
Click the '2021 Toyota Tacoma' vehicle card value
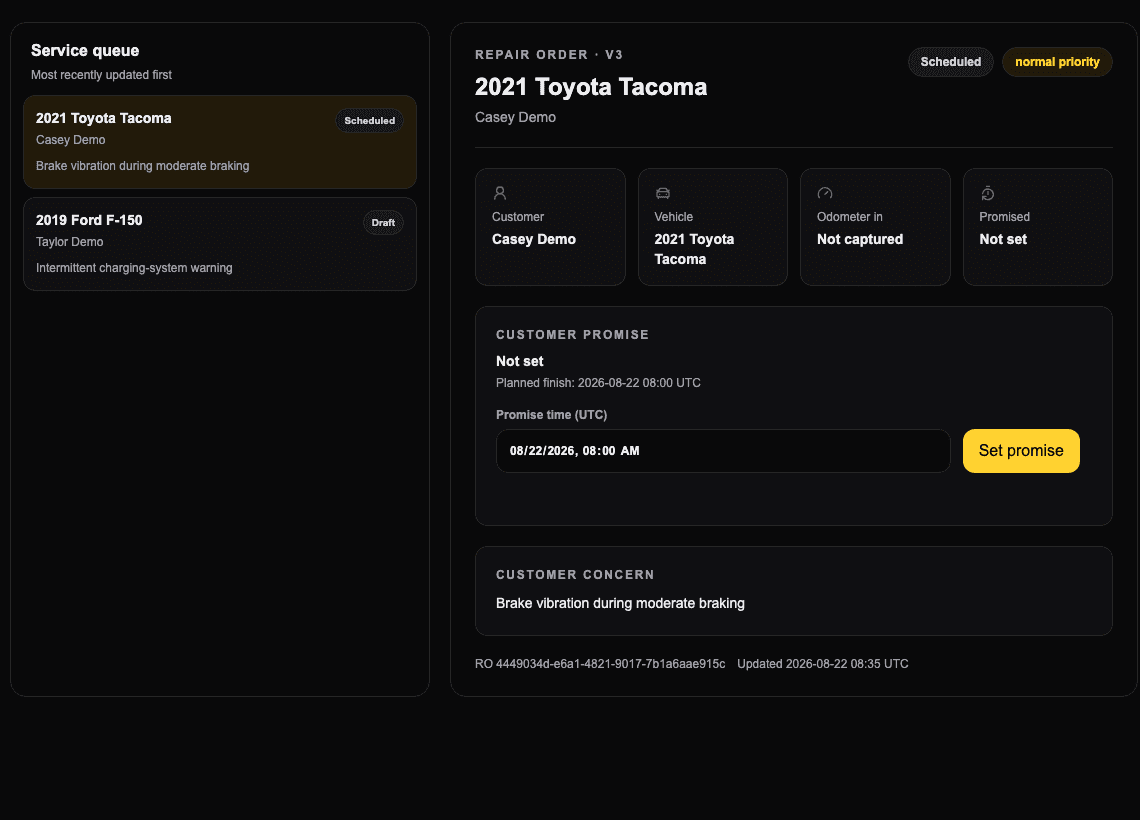point(694,249)
